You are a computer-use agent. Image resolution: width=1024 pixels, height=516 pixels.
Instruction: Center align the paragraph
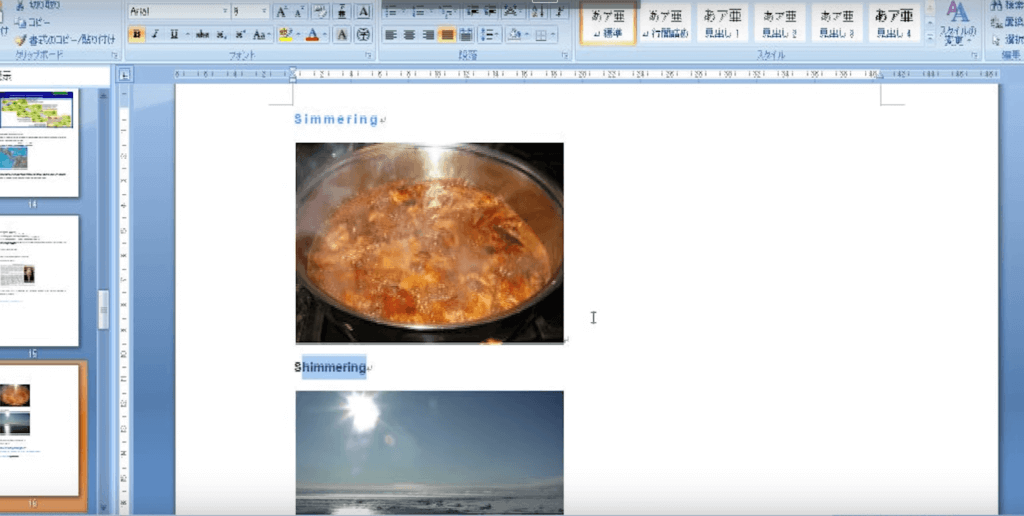tap(409, 35)
